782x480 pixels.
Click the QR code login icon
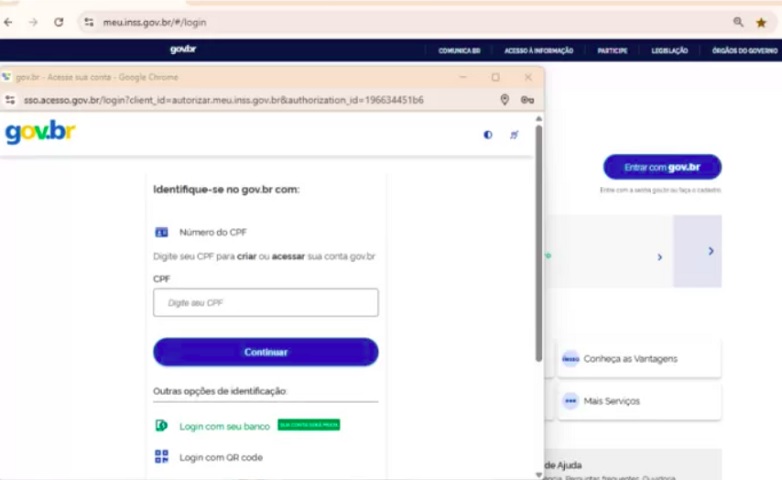point(161,457)
